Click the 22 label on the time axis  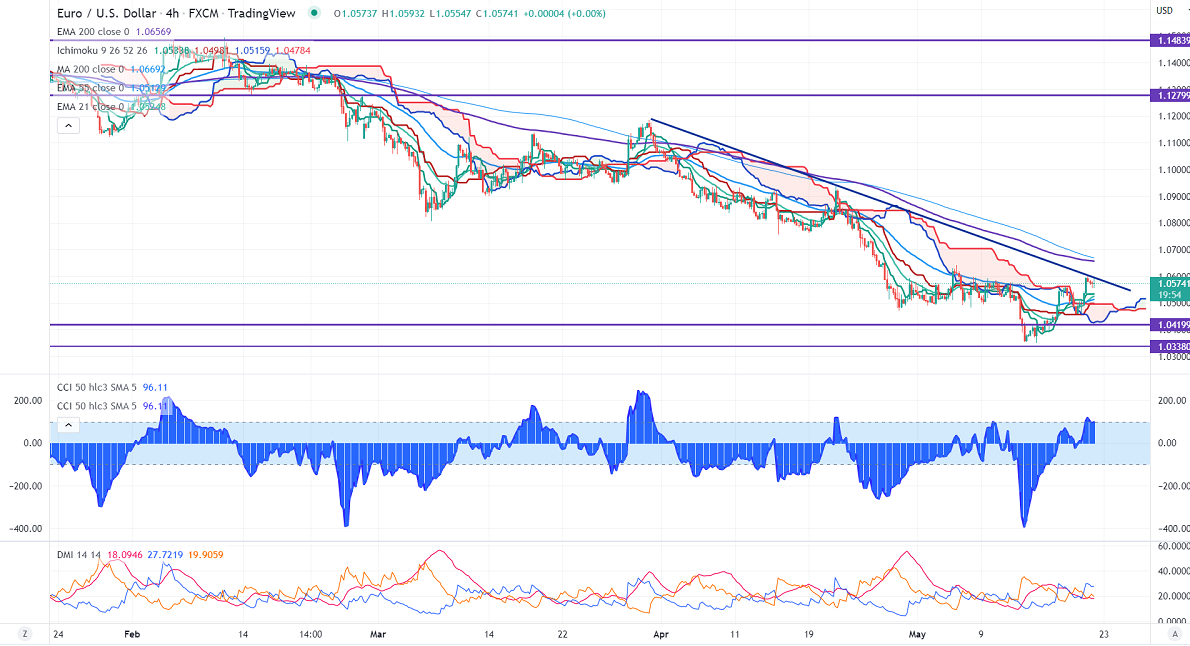point(562,634)
